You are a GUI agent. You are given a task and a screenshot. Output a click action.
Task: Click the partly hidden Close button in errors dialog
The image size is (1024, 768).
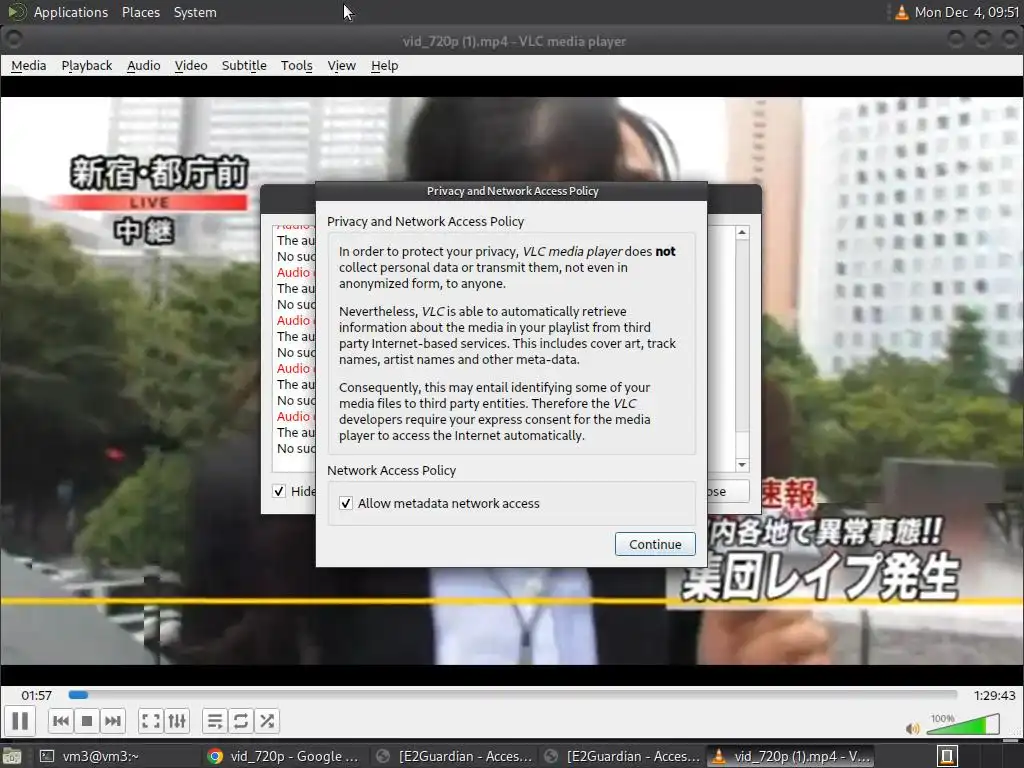point(728,491)
